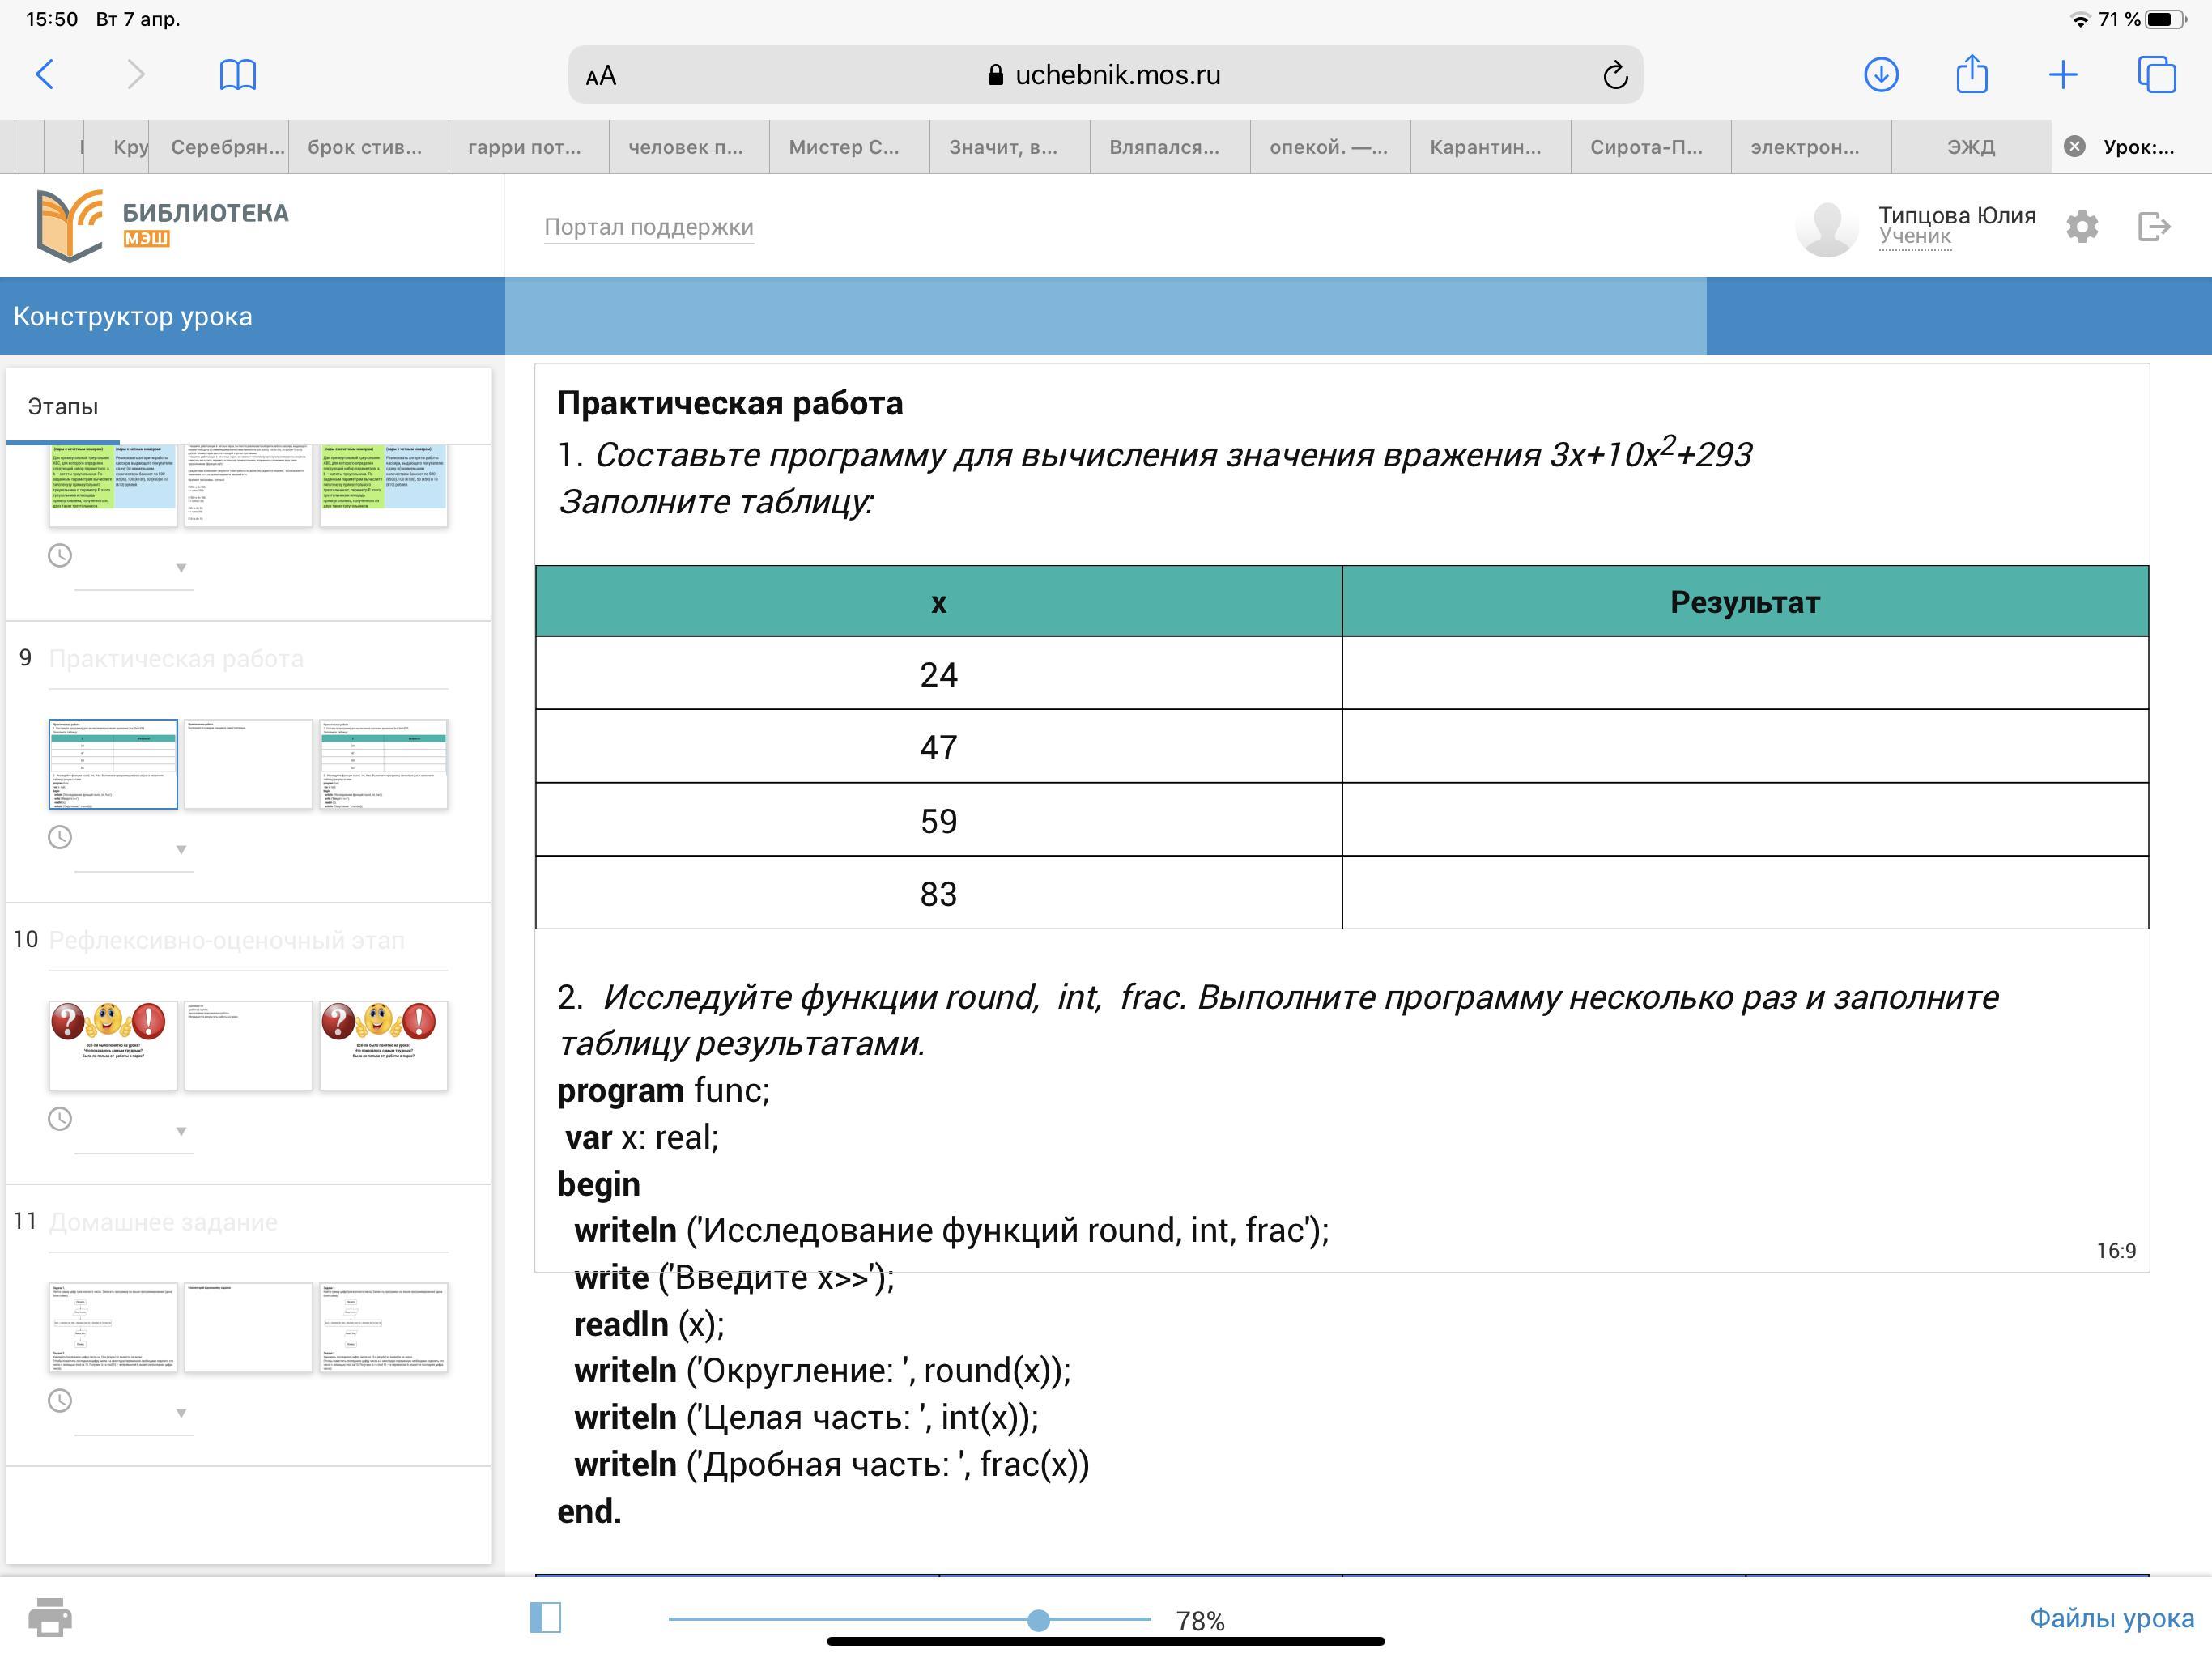Close the Урок tab with X icon
This screenshot has width=2212, height=1658.
point(2075,146)
